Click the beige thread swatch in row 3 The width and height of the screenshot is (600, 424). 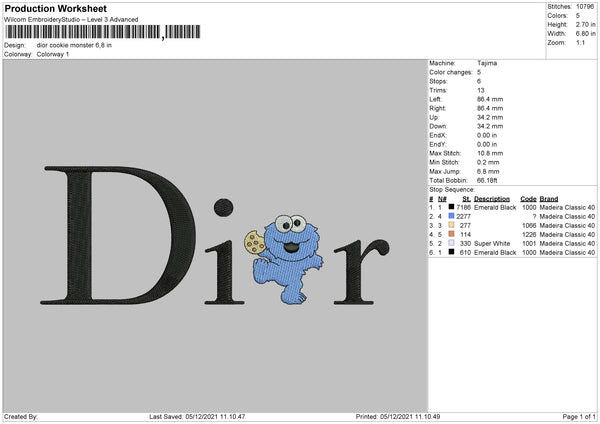point(452,225)
